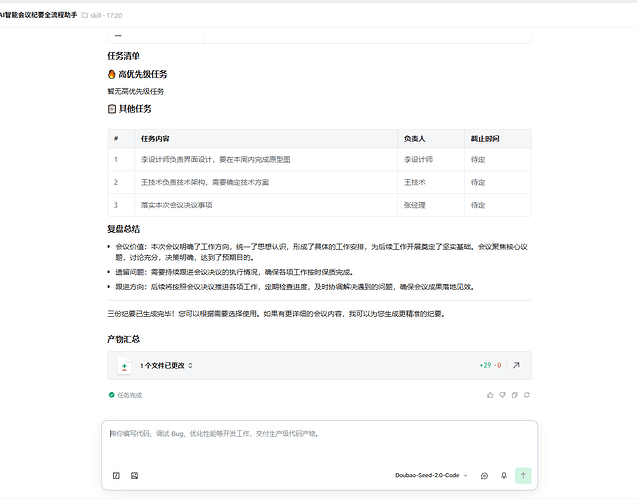Image resolution: width=637 pixels, height=499 pixels.
Task: Click the 跟进方向 bullet line
Action: tap(295, 287)
